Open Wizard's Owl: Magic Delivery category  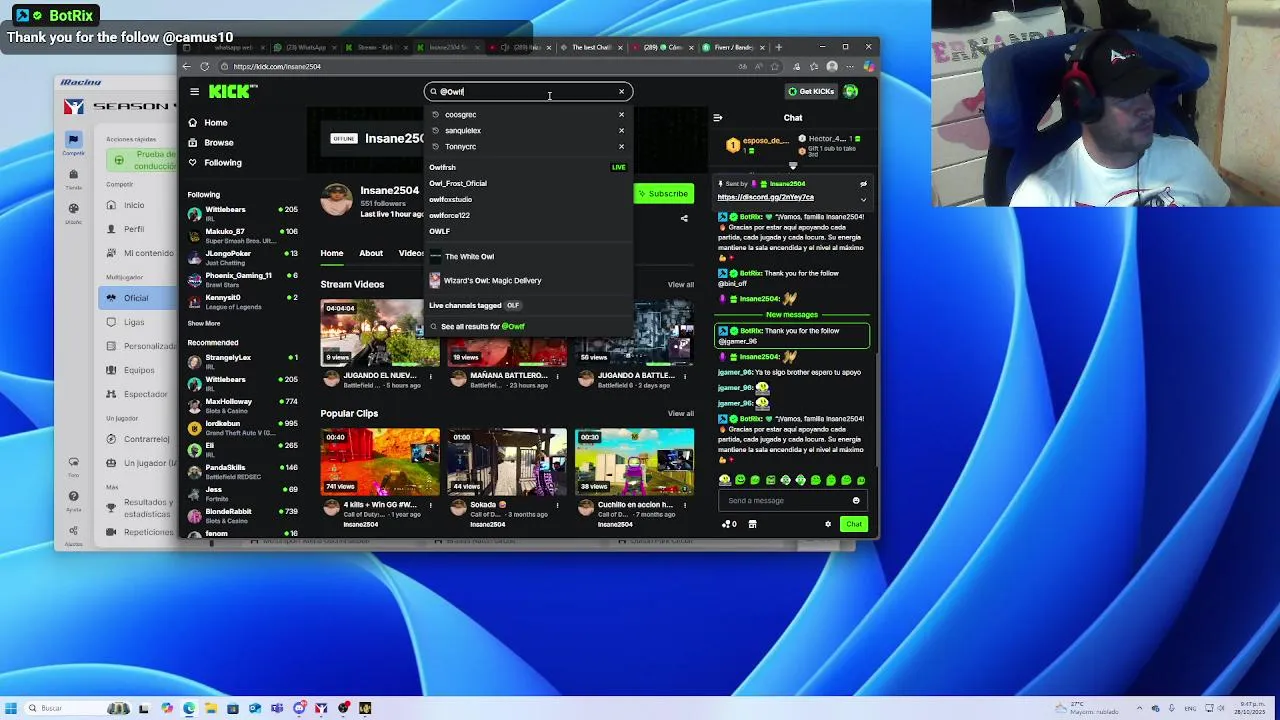click(528, 280)
